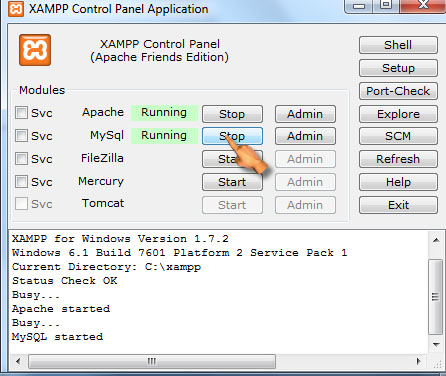446x376 pixels.
Task: Click the log scroll left arrow
Action: tap(18, 361)
